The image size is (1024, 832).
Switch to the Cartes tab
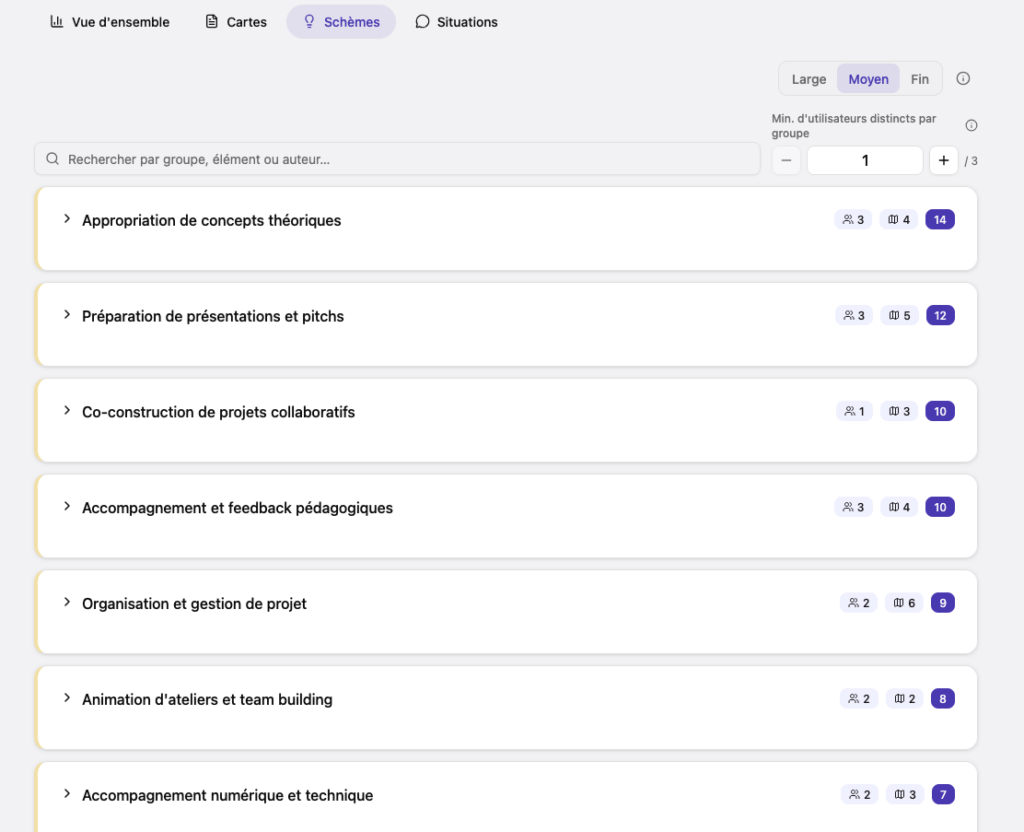coord(236,22)
